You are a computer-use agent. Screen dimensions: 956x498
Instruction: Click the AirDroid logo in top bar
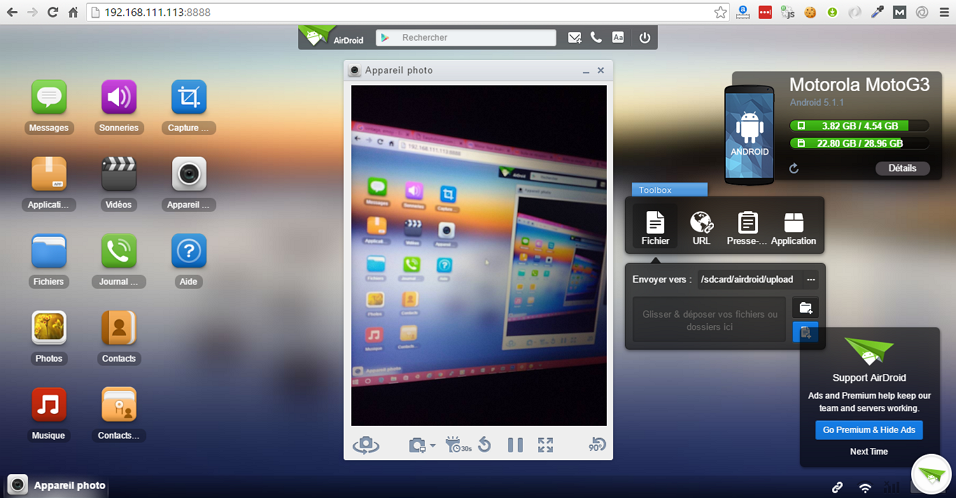pyautogui.click(x=331, y=37)
